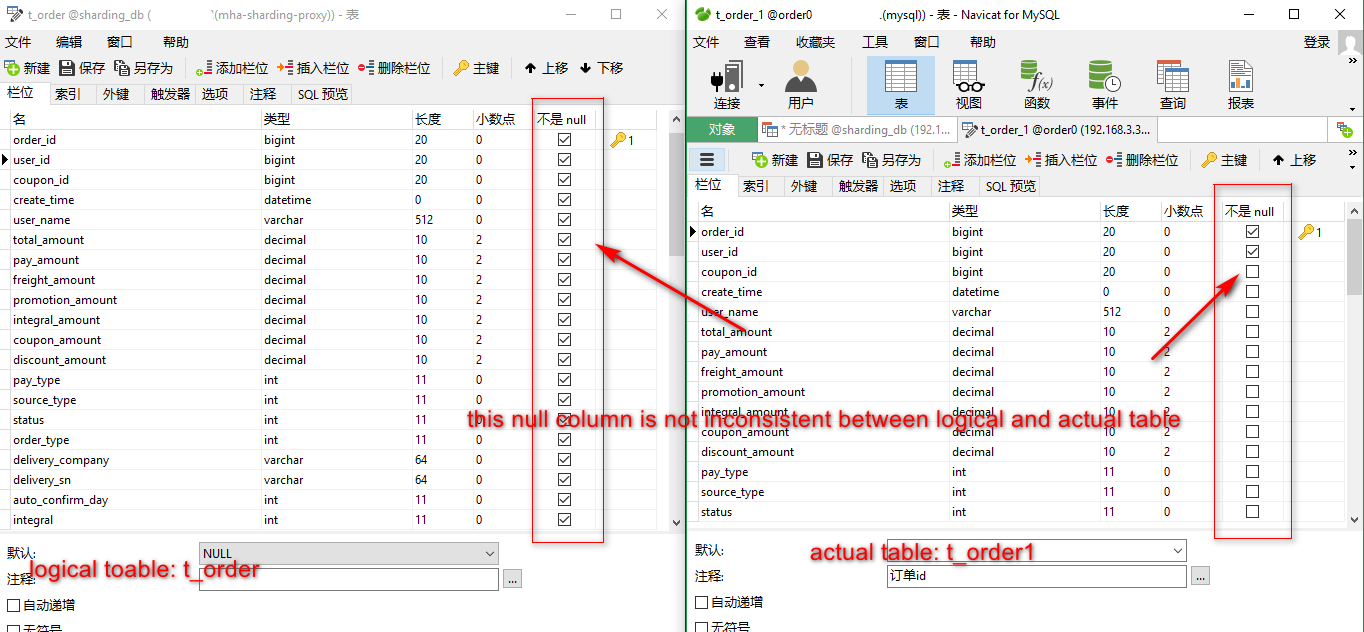This screenshot has height=632, width=1364.
Task: Switch to 触发器 tab in the left window
Action: [170, 94]
